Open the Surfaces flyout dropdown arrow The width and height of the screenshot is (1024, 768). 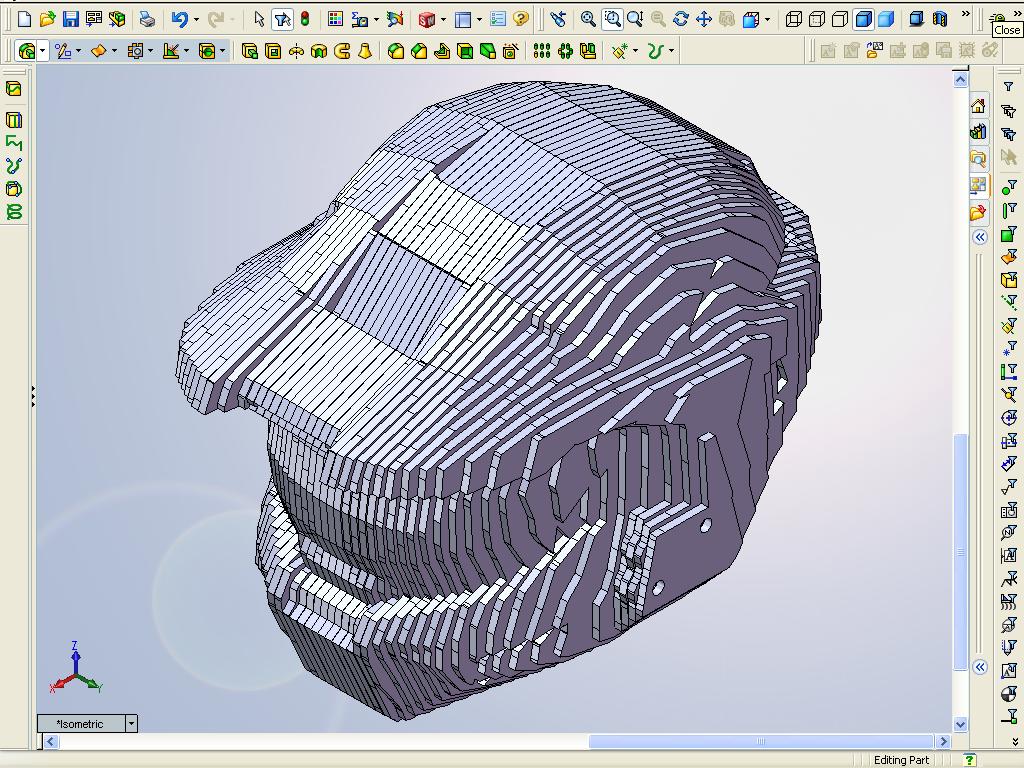tap(114, 50)
